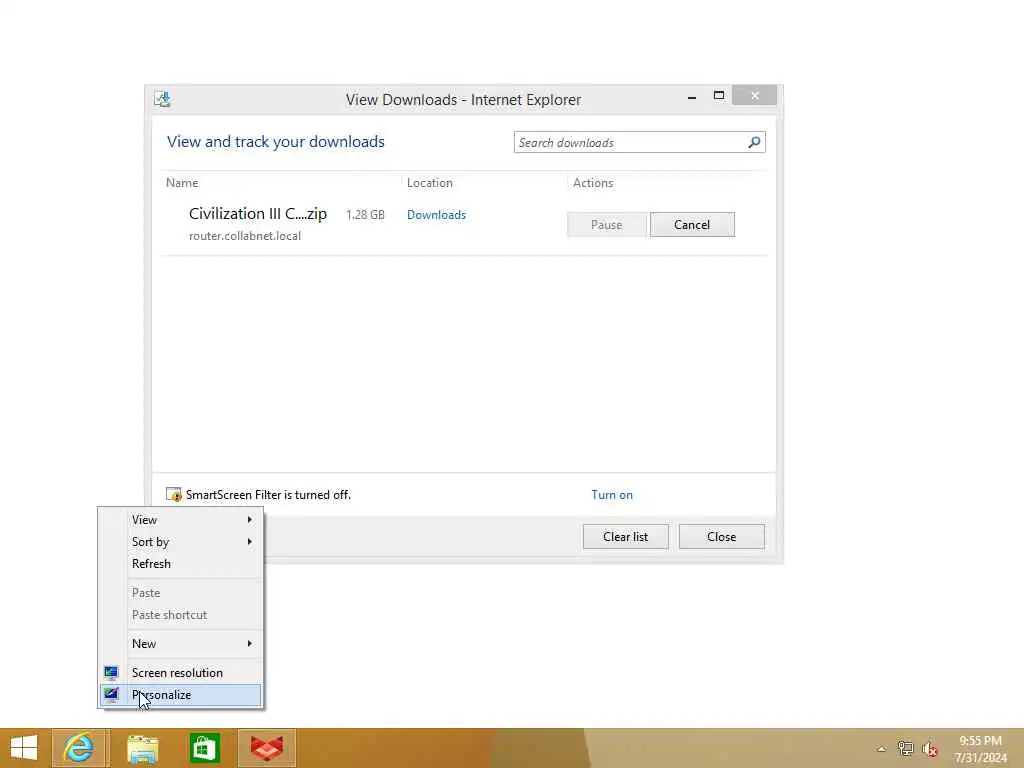Select the Civilization III C....zip file name
Screen dimensions: 1024x768
(x=258, y=214)
